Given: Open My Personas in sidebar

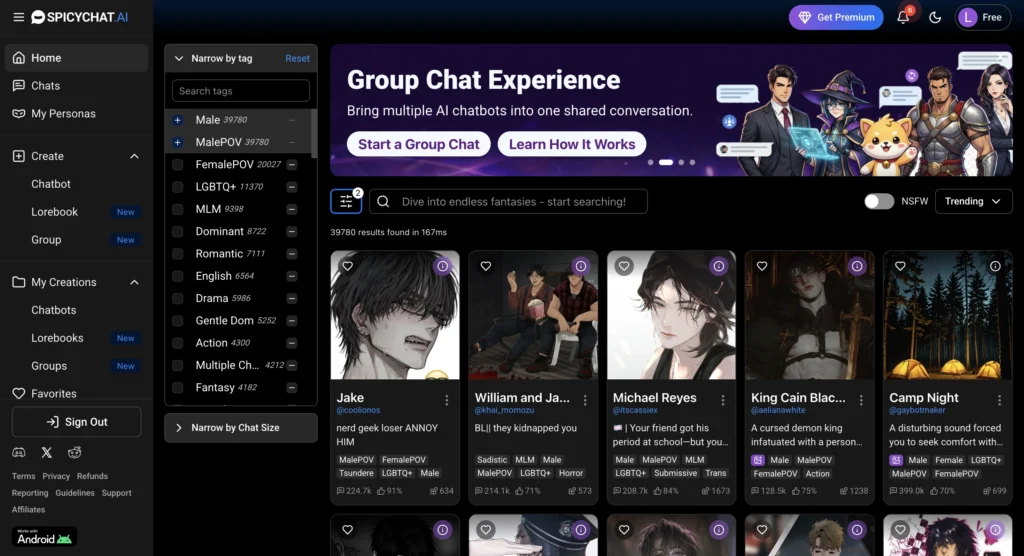Looking at the screenshot, I should click(76, 114).
